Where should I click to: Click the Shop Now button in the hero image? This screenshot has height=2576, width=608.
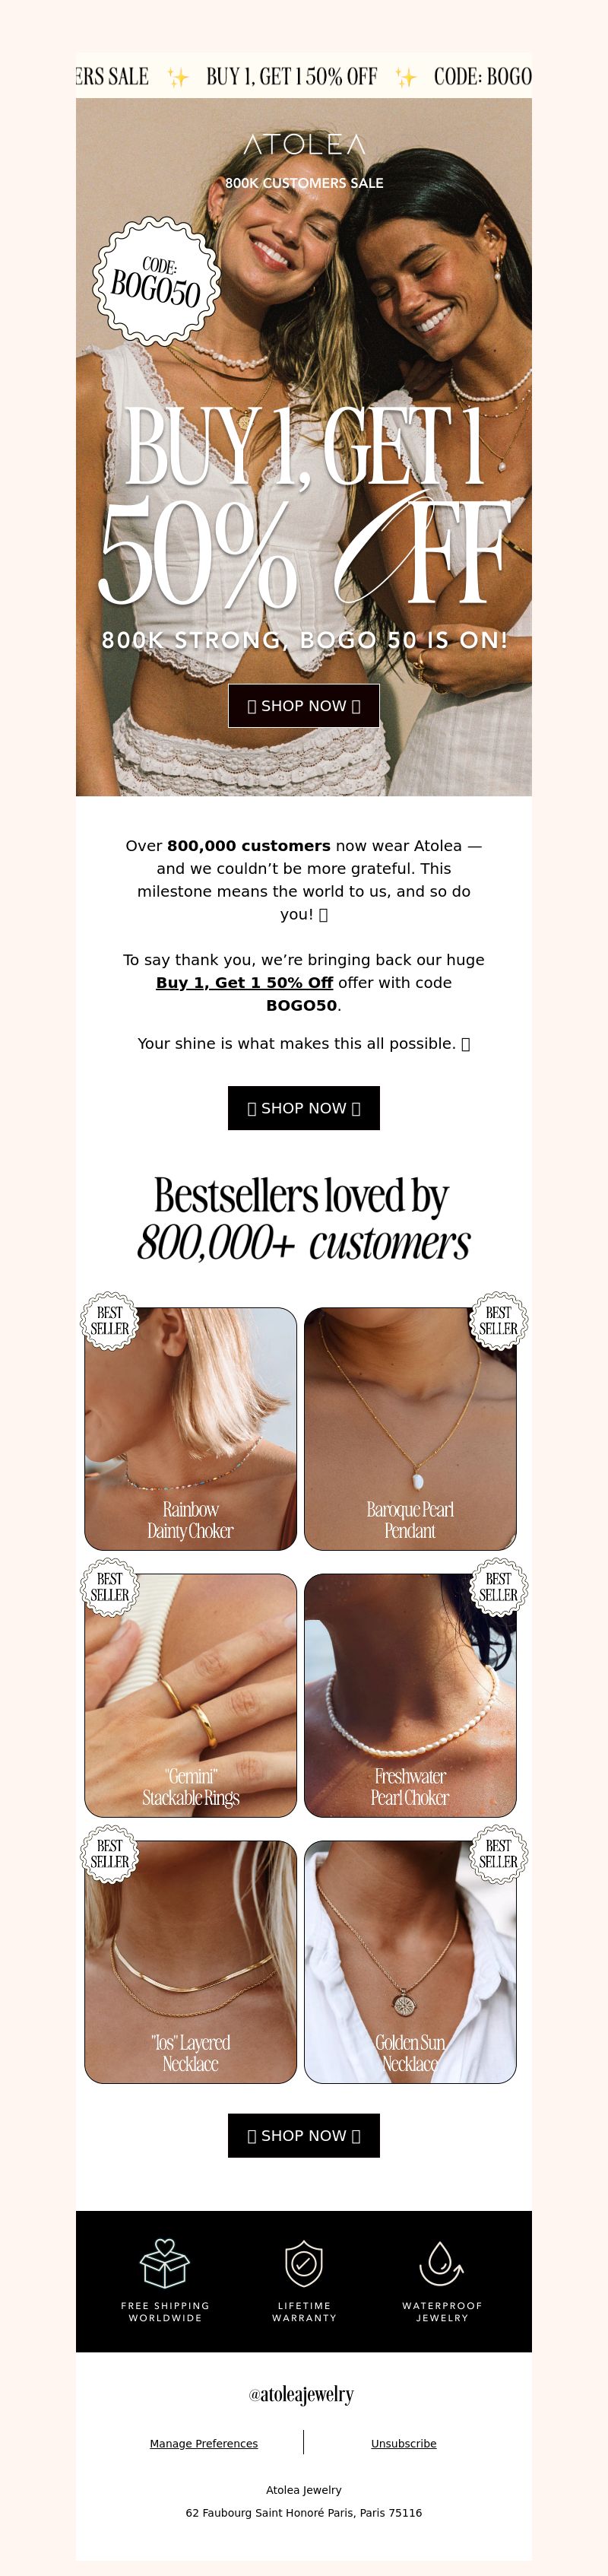pyautogui.click(x=304, y=706)
